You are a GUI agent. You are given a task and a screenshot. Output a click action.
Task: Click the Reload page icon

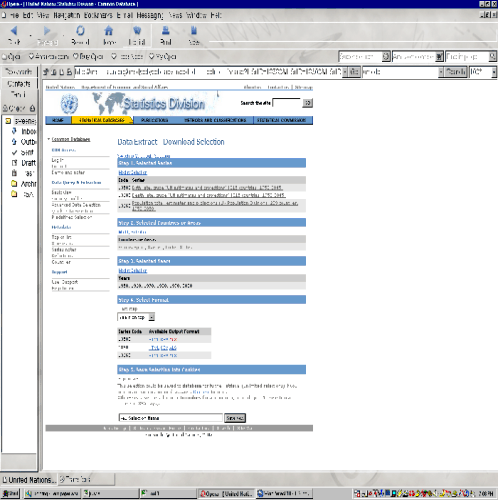click(x=80, y=31)
